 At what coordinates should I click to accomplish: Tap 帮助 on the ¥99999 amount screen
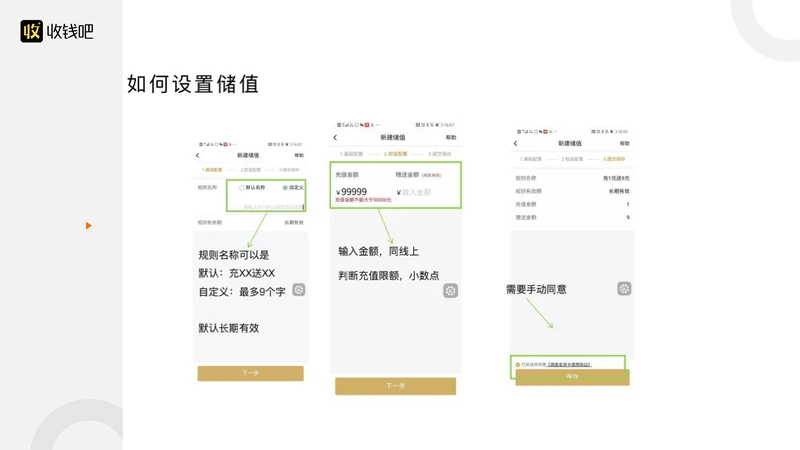451,137
